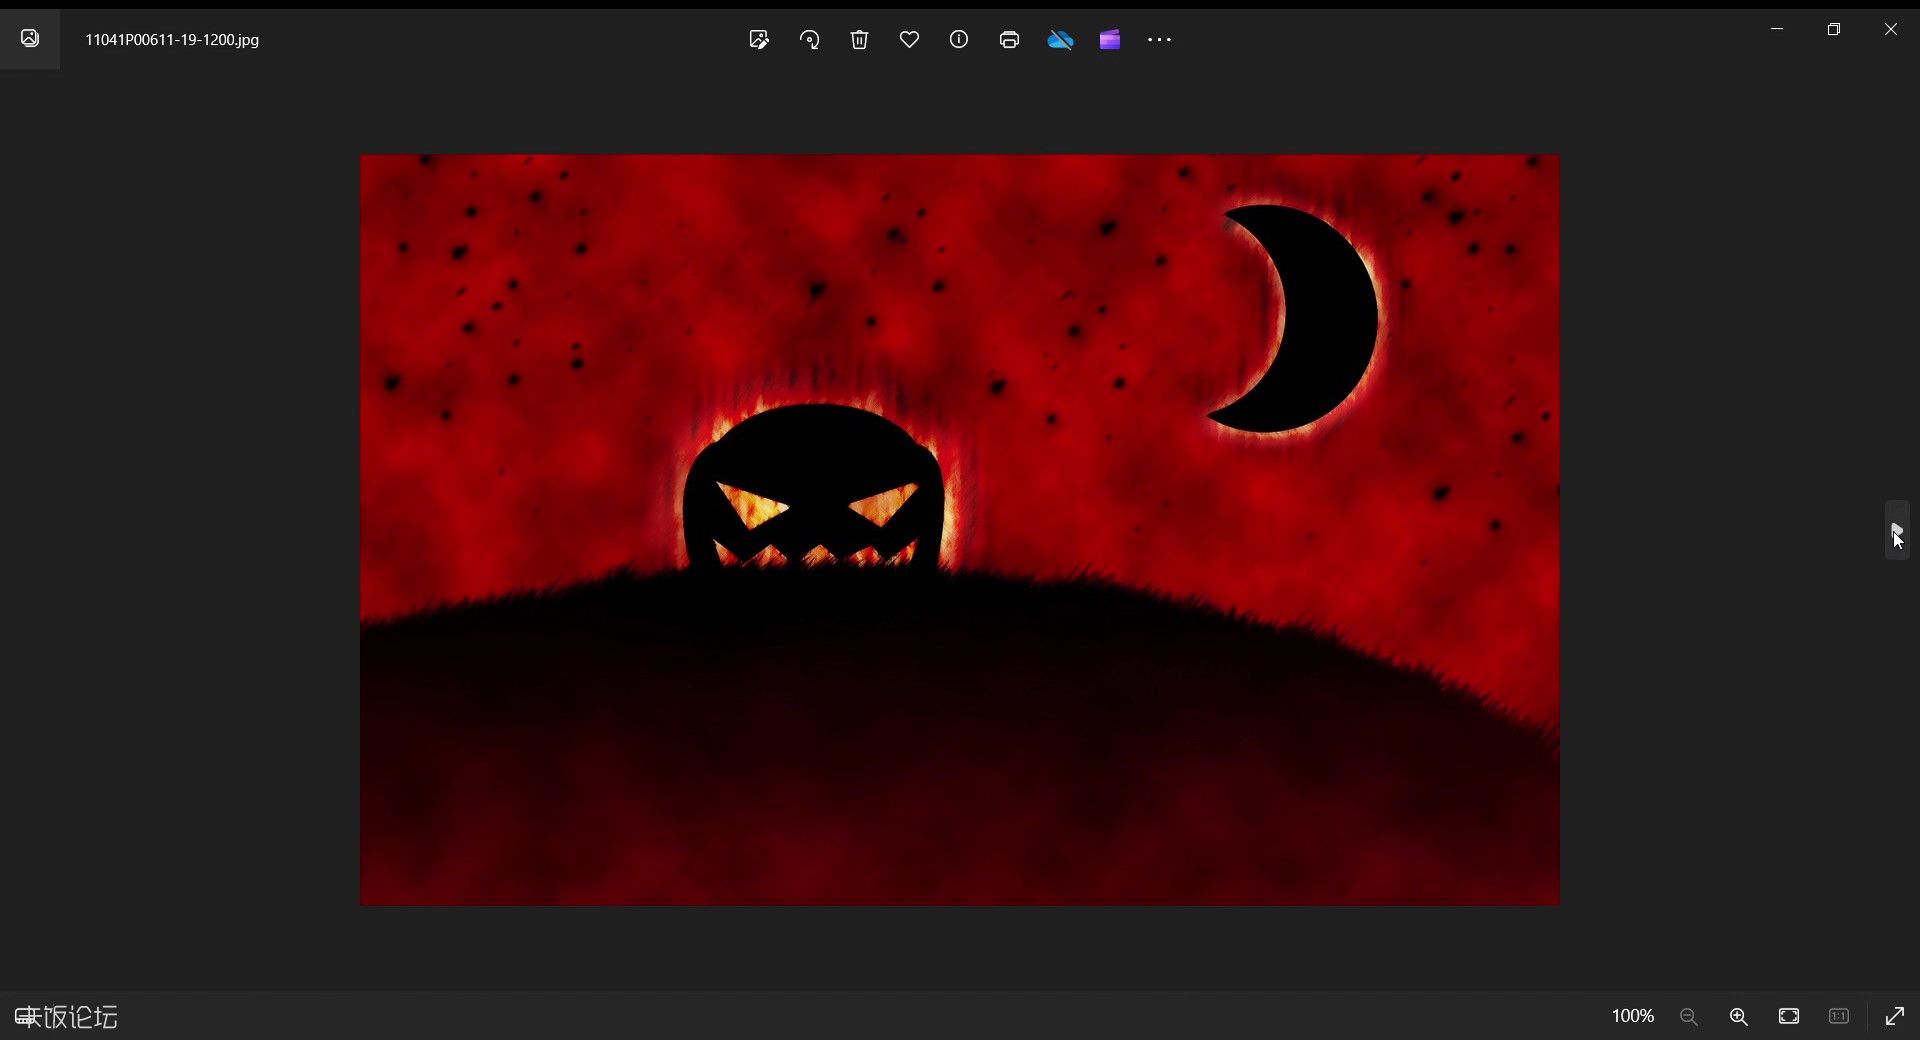The image size is (1920, 1040).
Task: Launch Clipchamp video editor icon
Action: [x=1110, y=40]
